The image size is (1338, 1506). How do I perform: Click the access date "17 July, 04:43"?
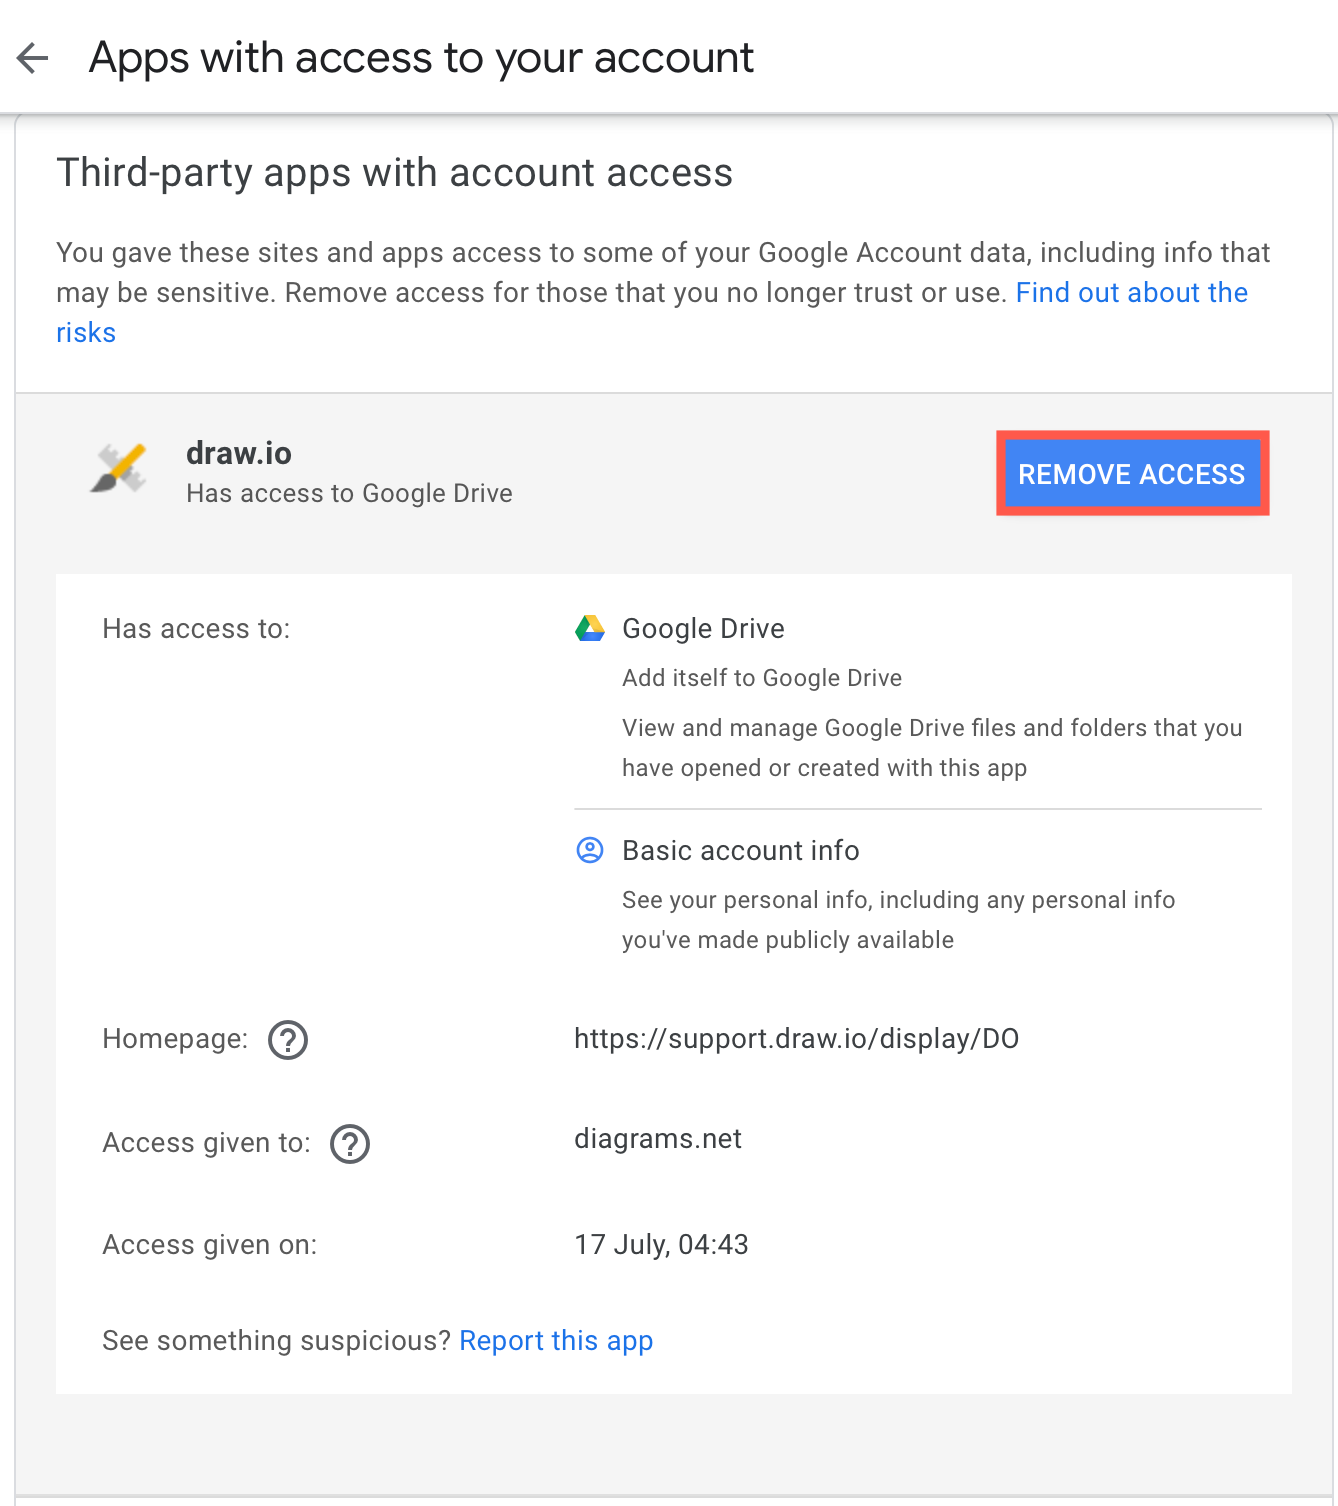[661, 1244]
